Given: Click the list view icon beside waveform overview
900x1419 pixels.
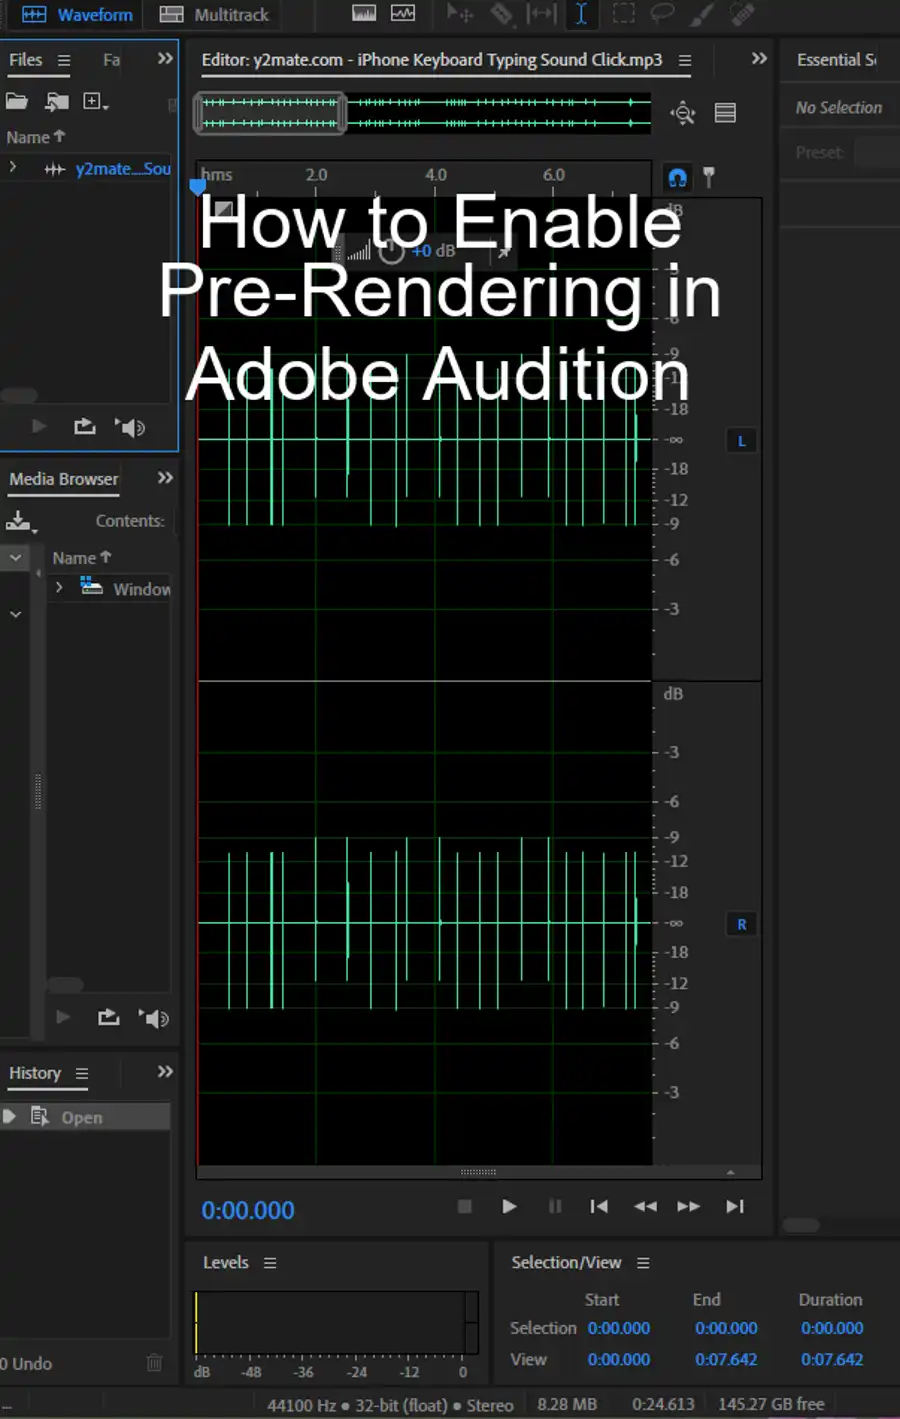Looking at the screenshot, I should (725, 113).
